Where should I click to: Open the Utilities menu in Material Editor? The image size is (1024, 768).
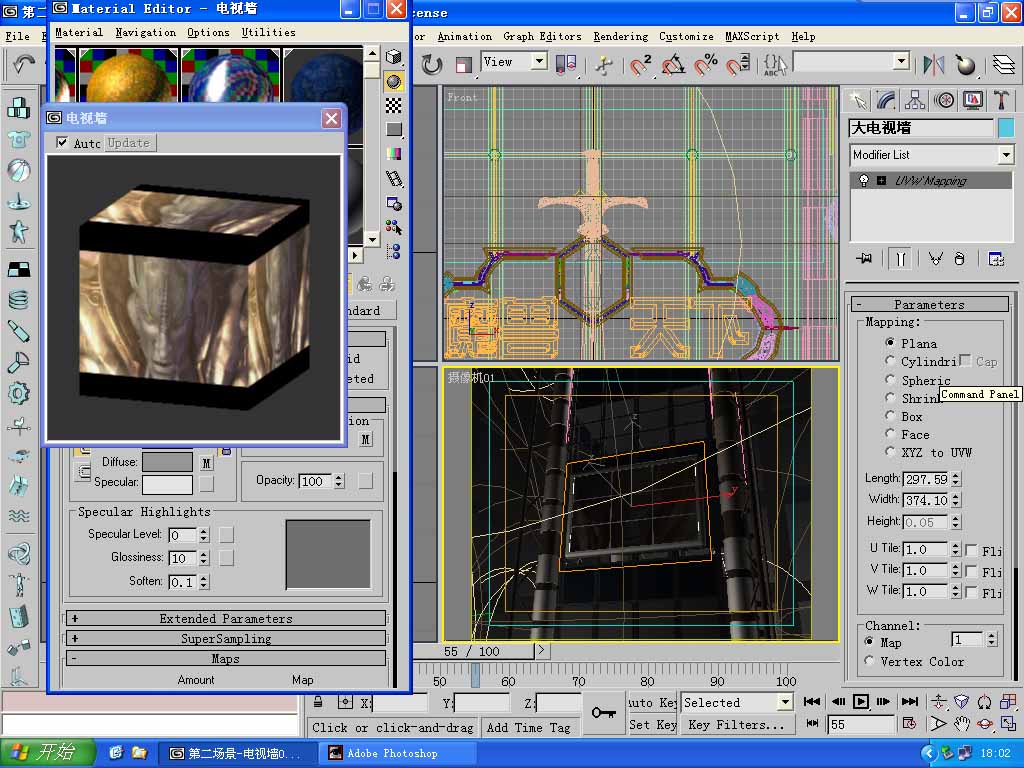268,33
